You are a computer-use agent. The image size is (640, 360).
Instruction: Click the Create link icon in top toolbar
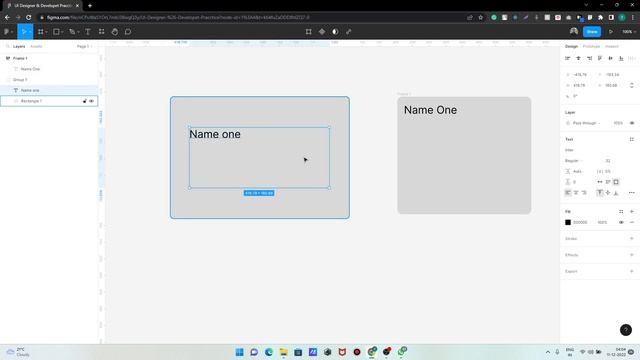(349, 31)
